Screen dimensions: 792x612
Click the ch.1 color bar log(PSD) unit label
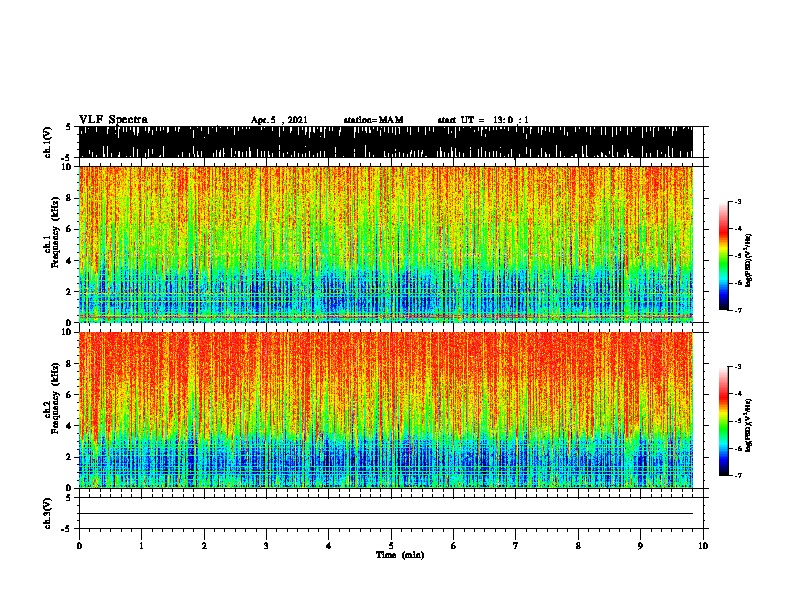point(749,261)
